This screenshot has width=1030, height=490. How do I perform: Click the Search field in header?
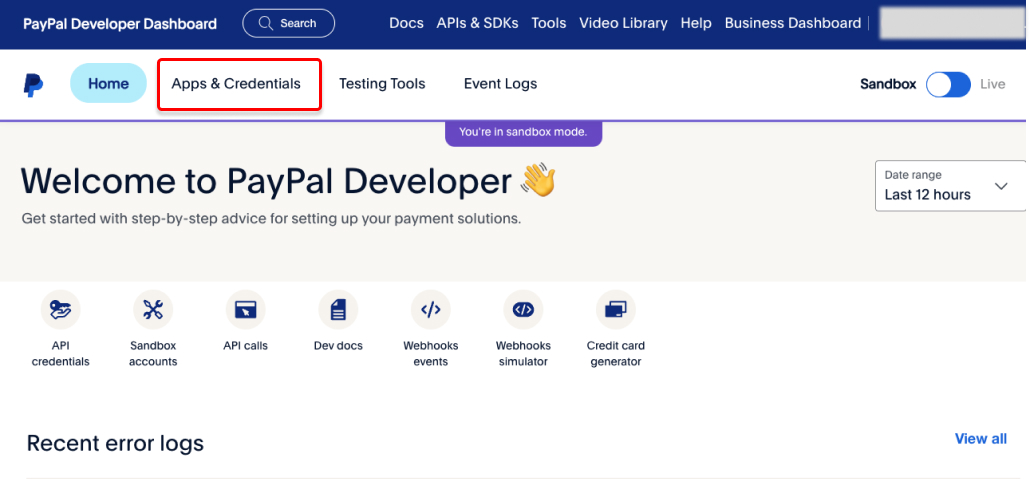tap(288, 23)
